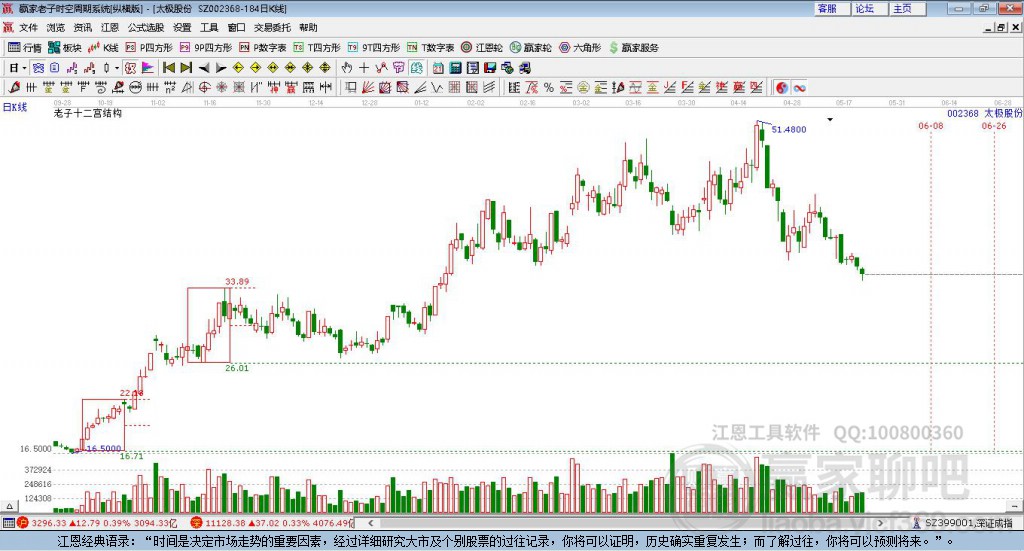Click horizontal scrollbar right arrow
The width and height of the screenshot is (1024, 551).
pyautogui.click(x=881, y=523)
